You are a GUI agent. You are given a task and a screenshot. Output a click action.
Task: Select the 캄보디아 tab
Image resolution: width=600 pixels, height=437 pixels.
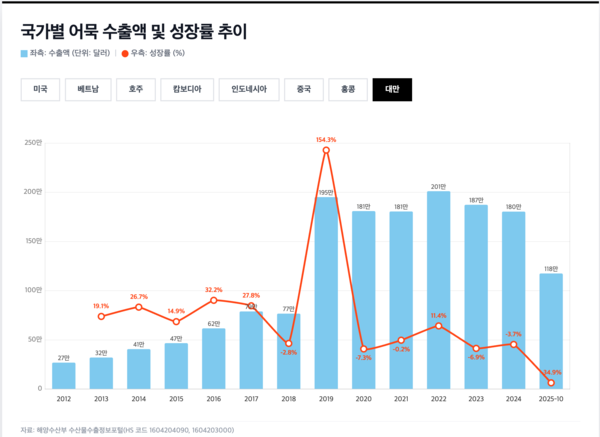[186, 89]
